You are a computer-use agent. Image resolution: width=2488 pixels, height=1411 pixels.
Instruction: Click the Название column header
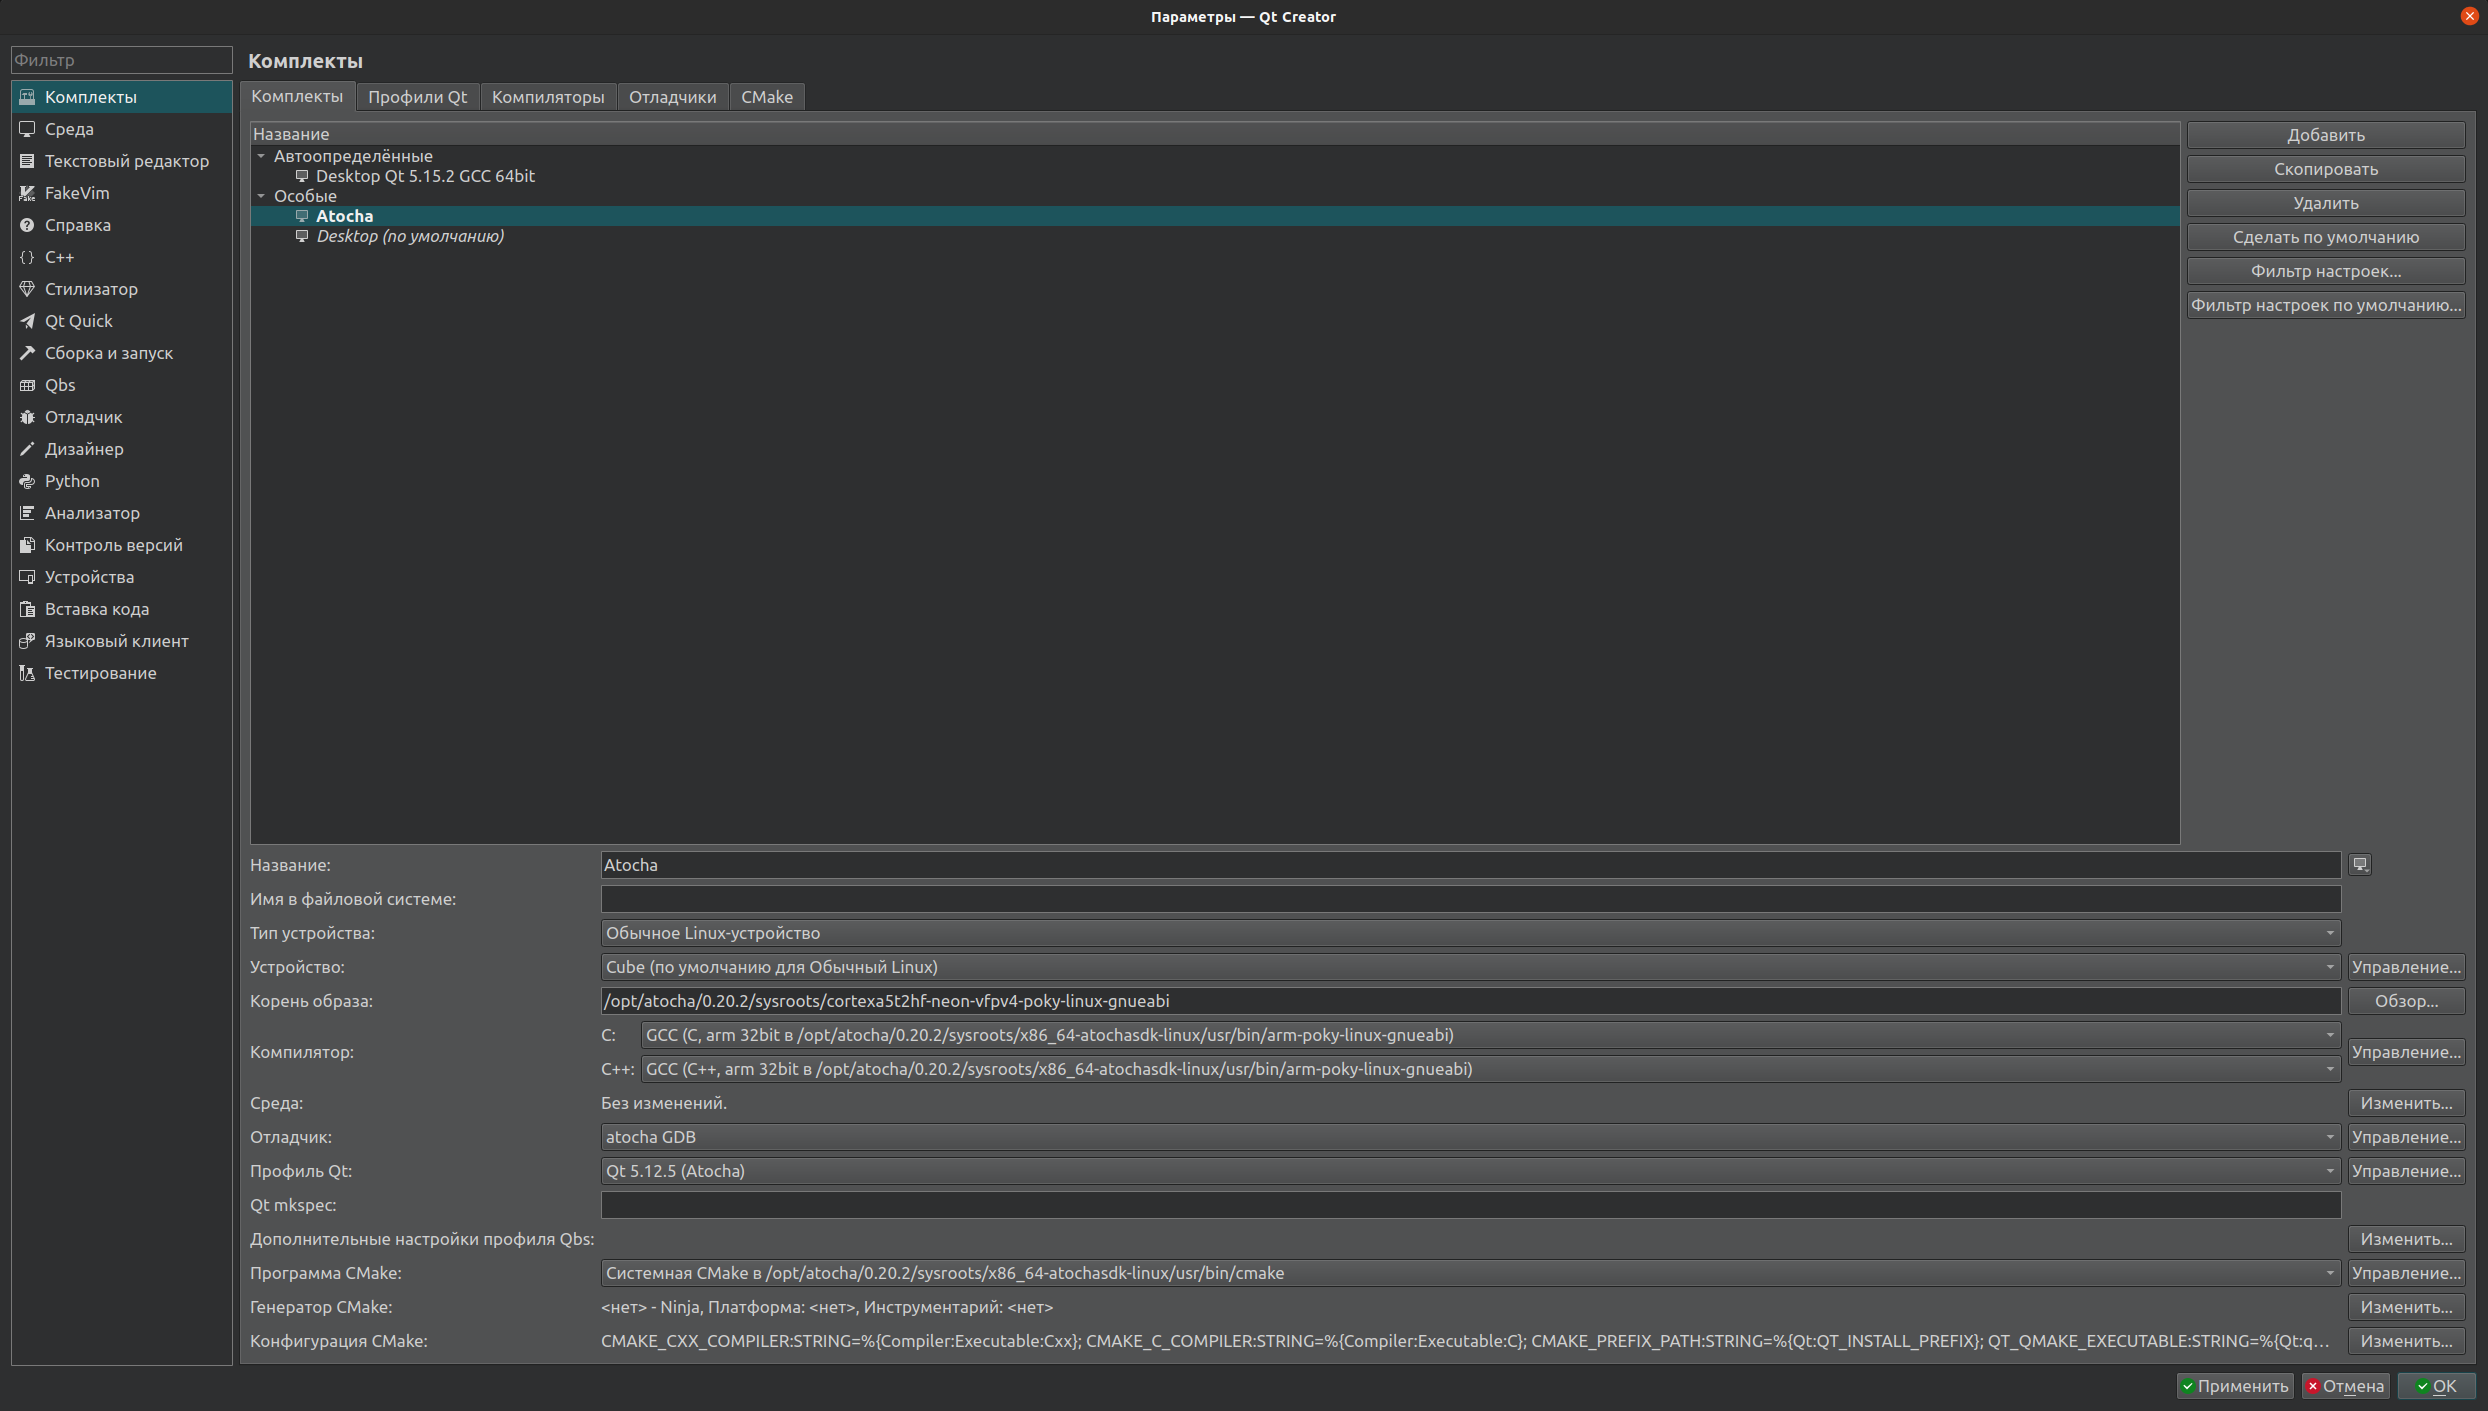click(1215, 134)
